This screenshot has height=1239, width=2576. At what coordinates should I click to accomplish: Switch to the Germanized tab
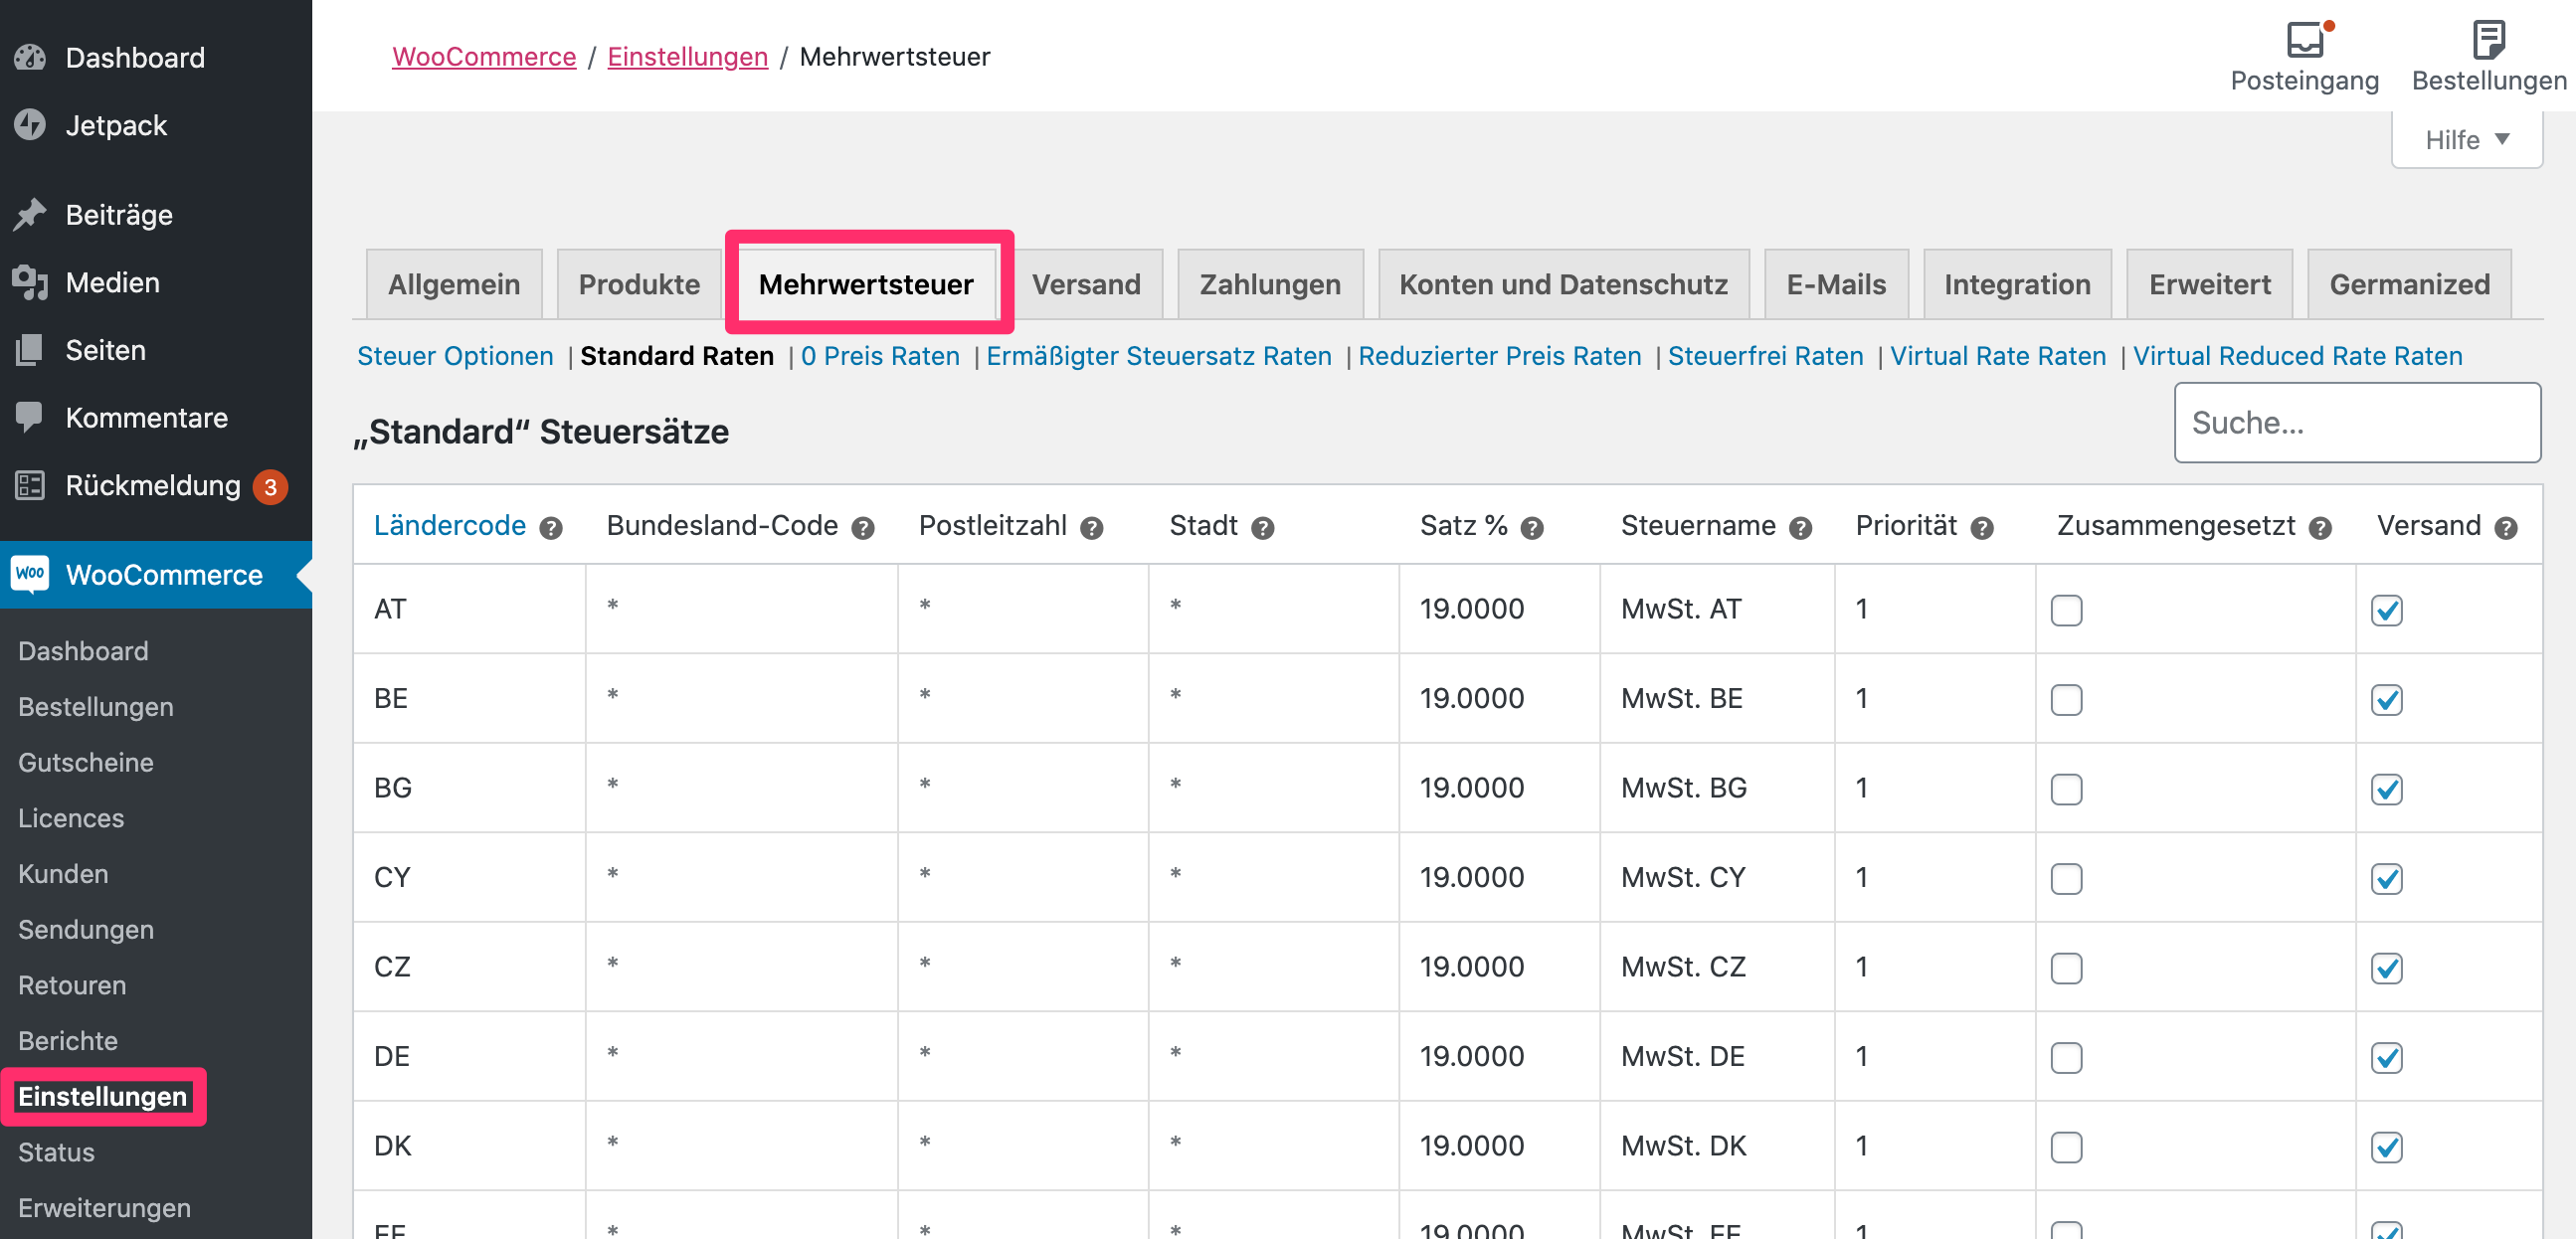tap(2409, 284)
